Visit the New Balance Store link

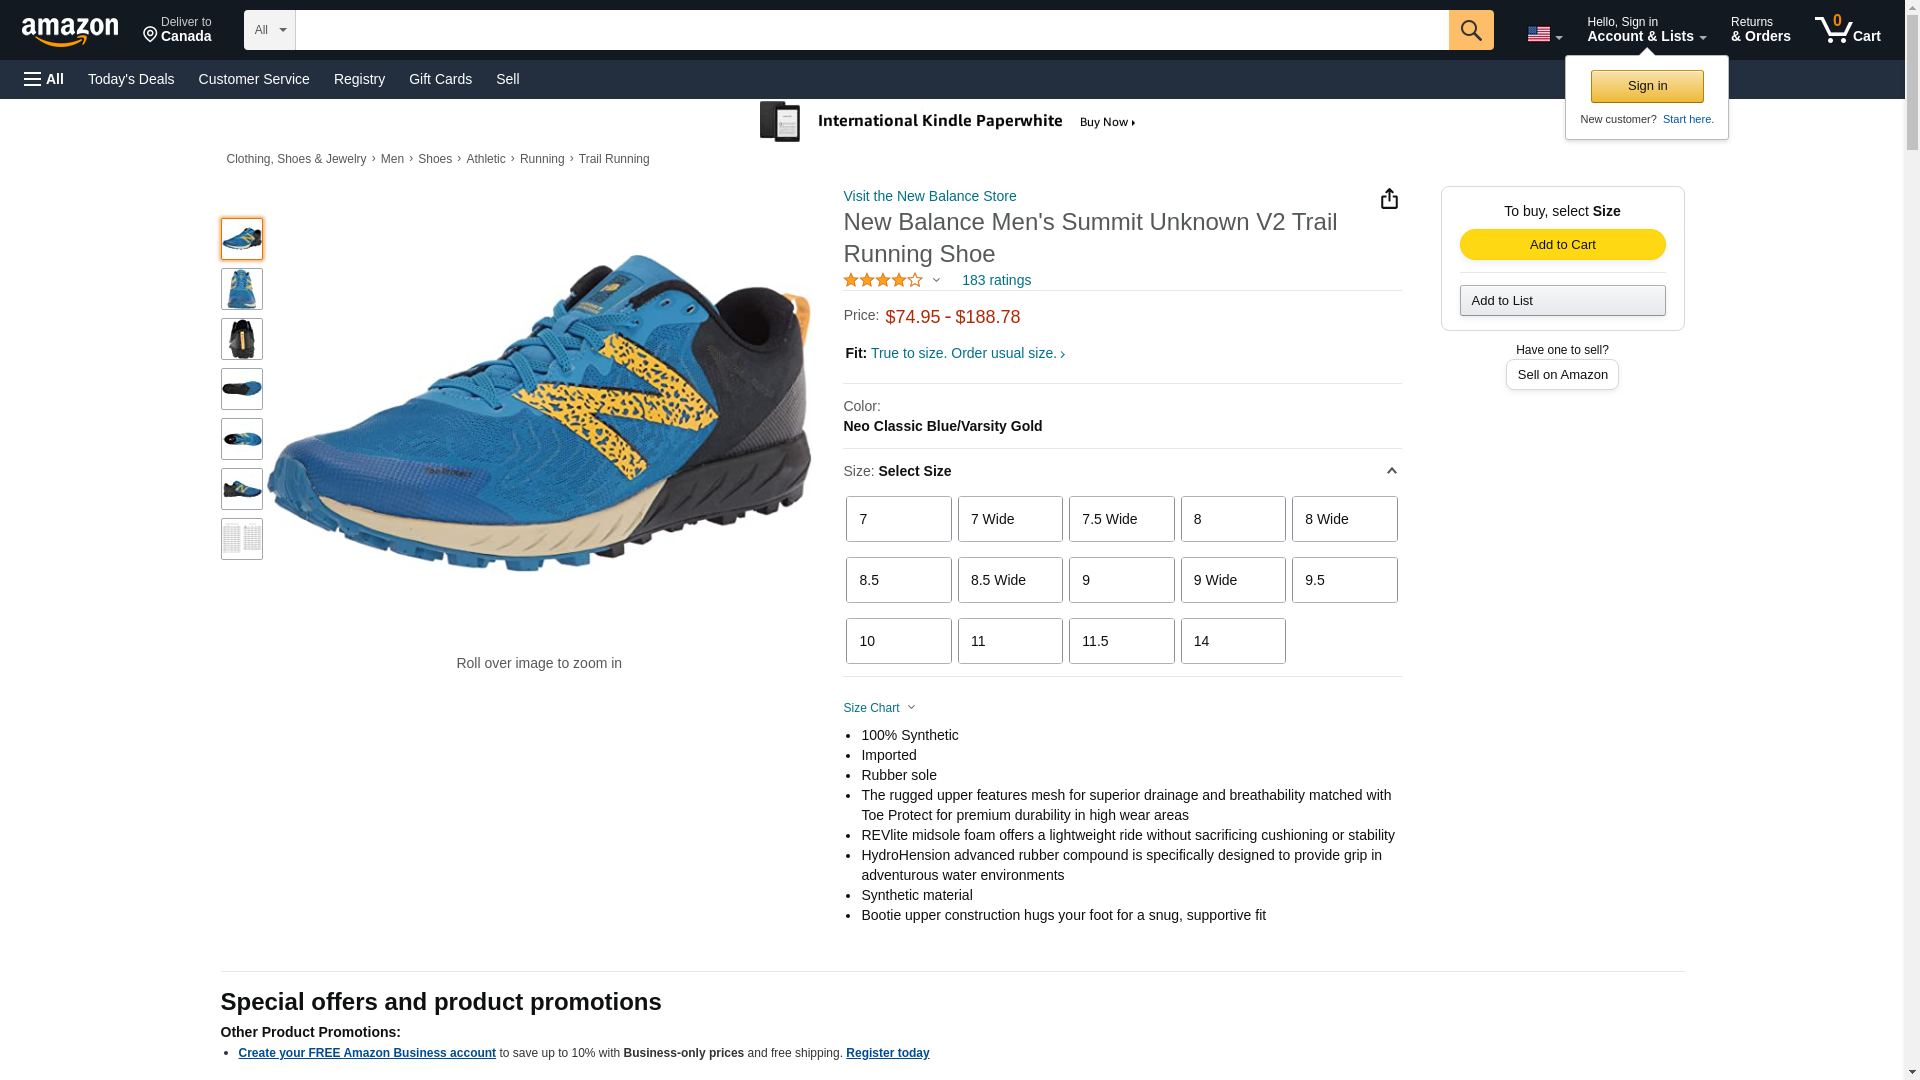(929, 196)
